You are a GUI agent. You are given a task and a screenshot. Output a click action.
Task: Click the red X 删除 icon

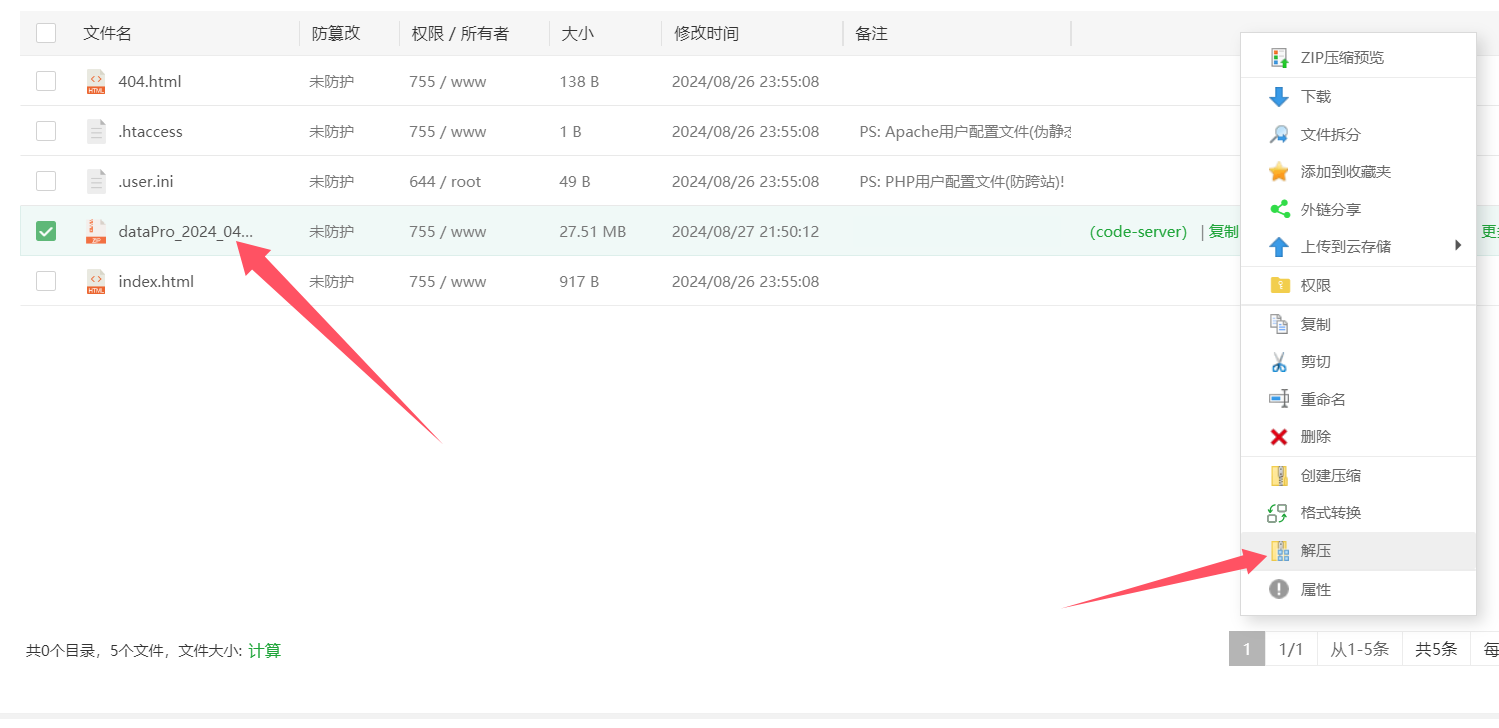point(1279,437)
